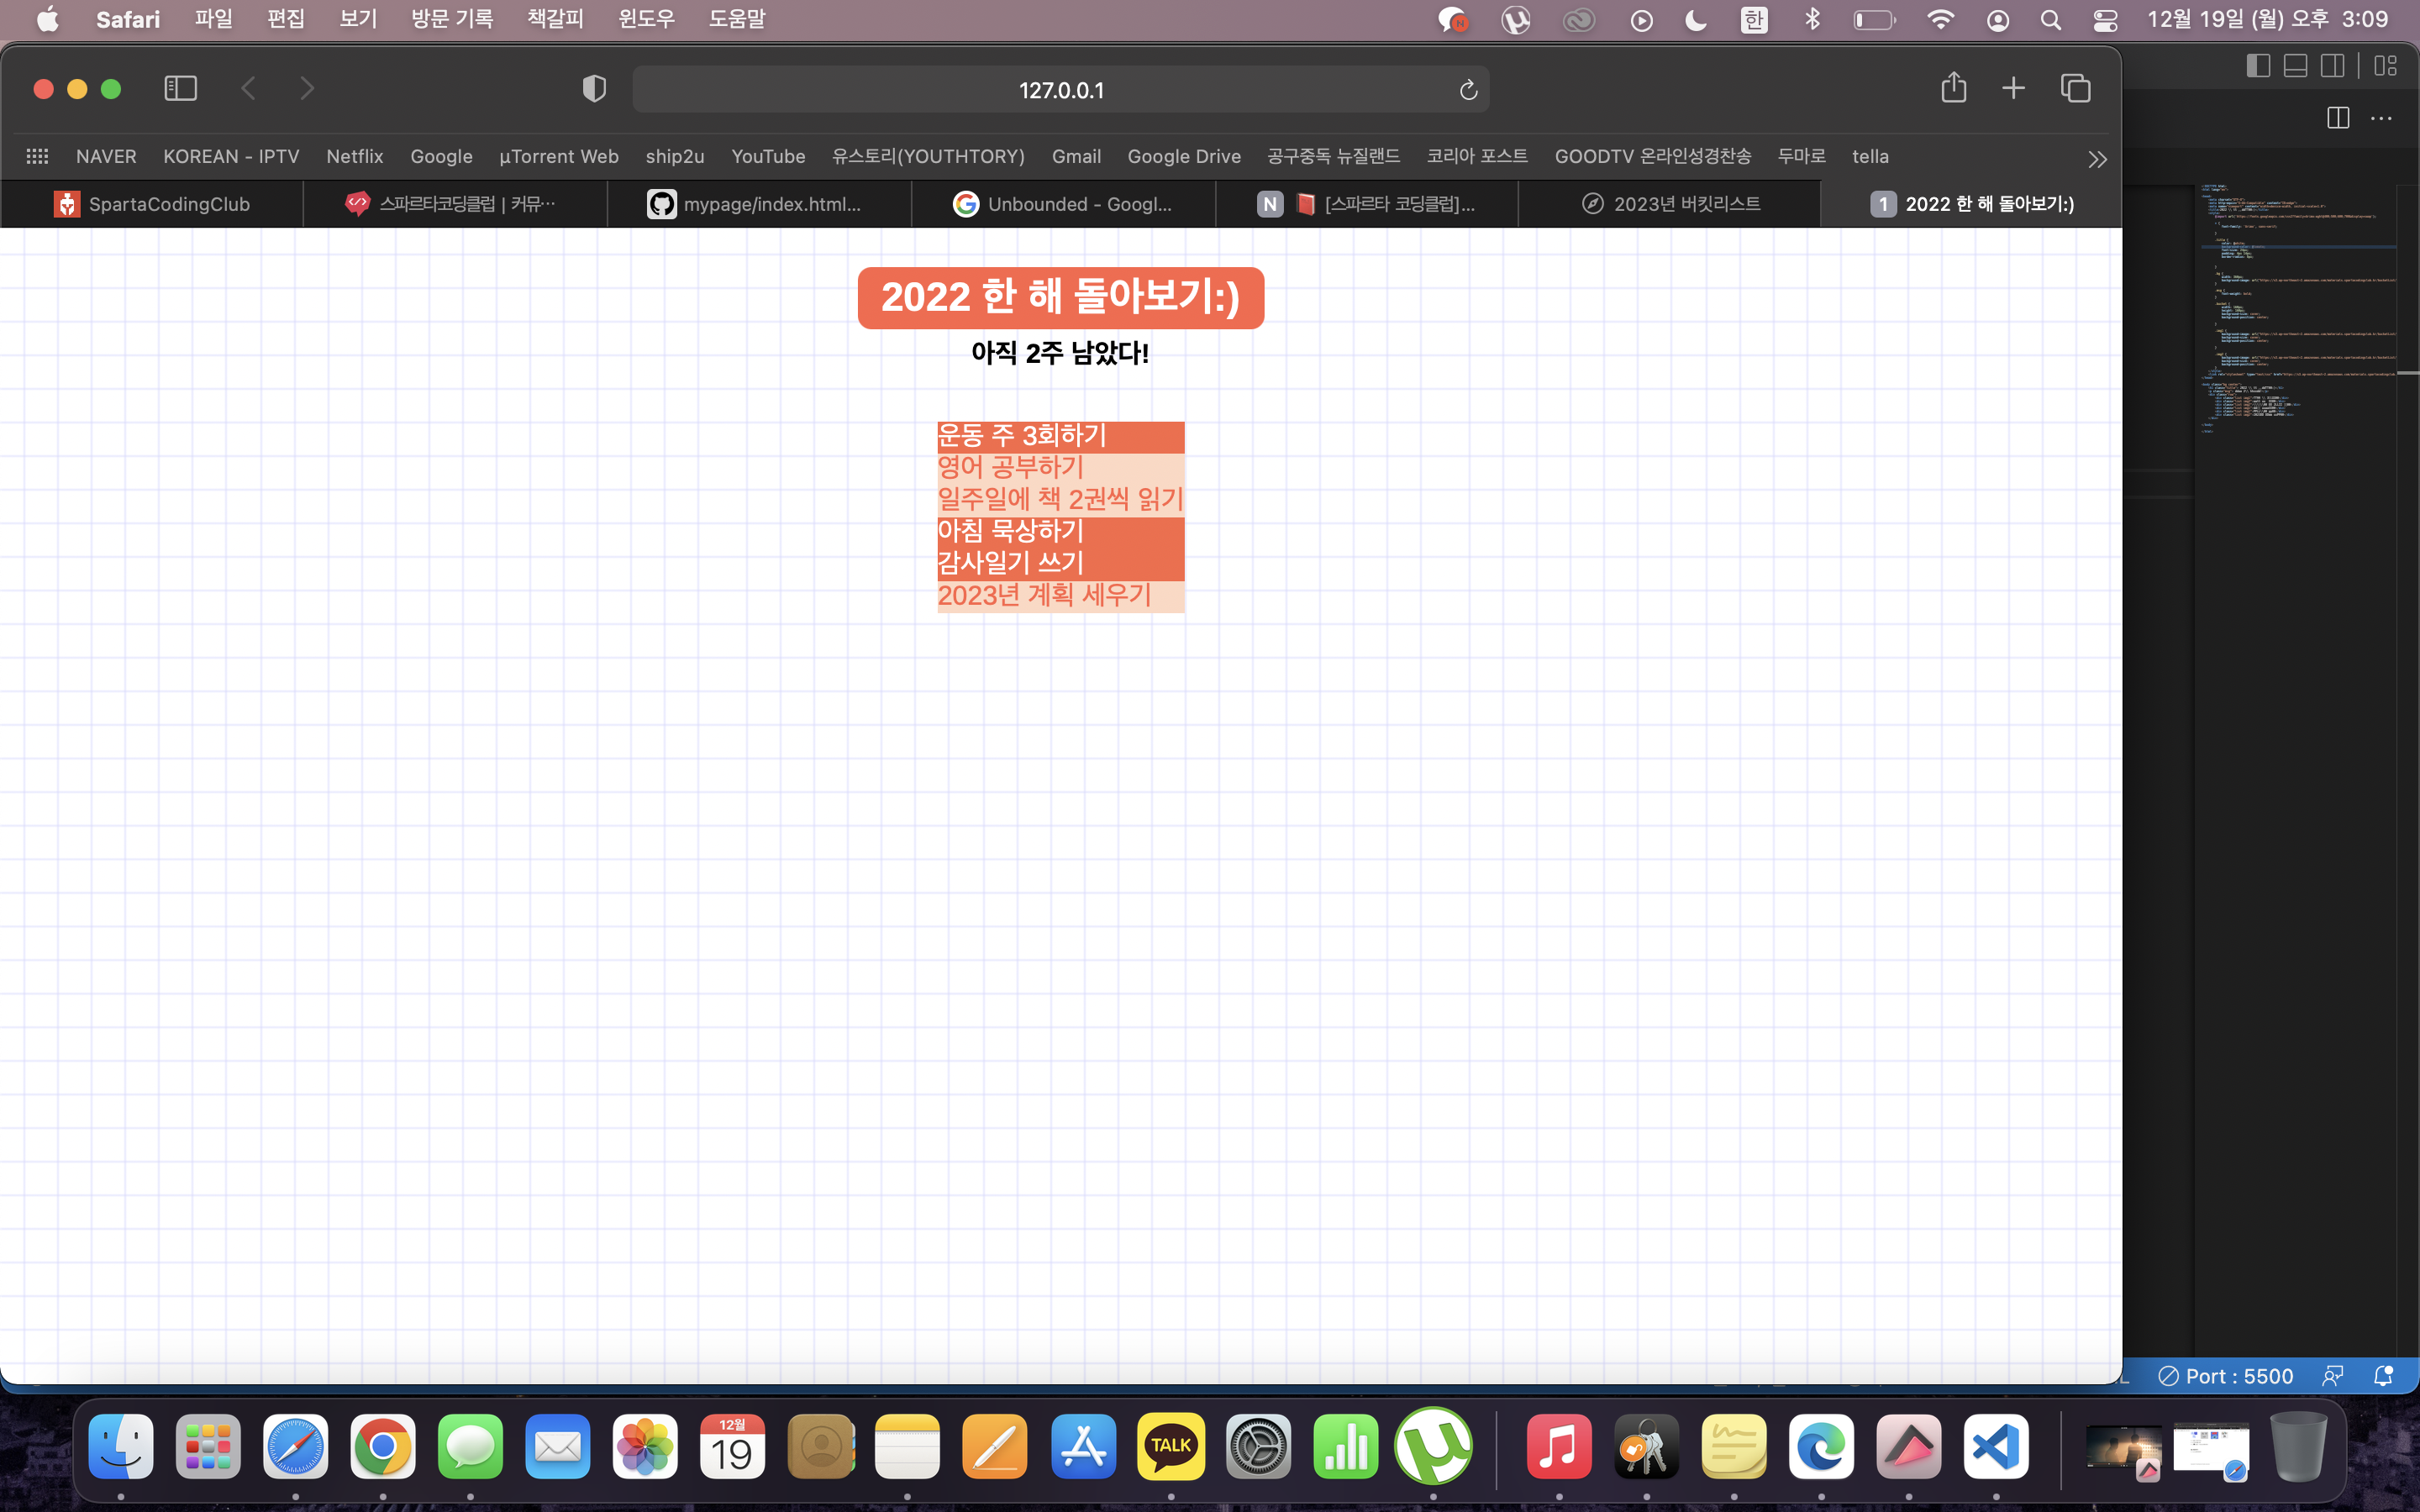This screenshot has width=2420, height=1512.
Task: Open the 도움말 menu
Action: [x=737, y=19]
